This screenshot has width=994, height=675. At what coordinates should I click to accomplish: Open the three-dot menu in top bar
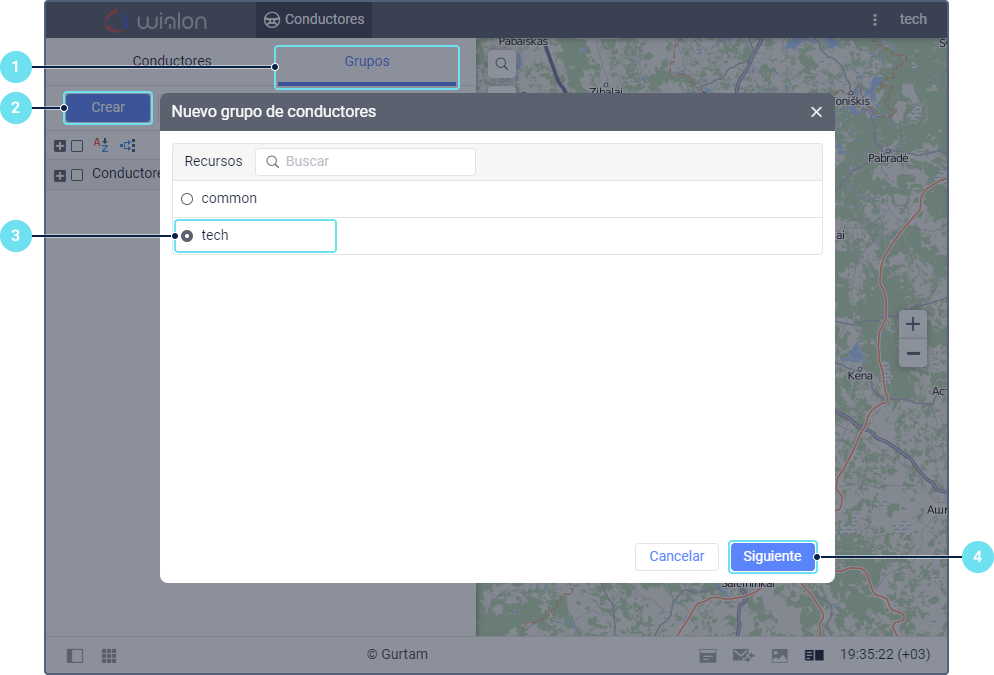click(875, 20)
